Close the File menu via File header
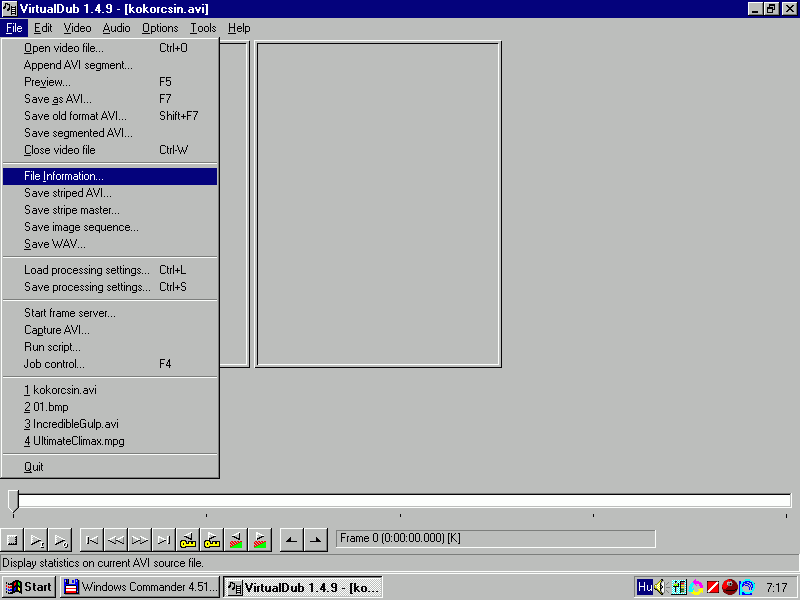The width and height of the screenshot is (800, 600). click(x=14, y=28)
